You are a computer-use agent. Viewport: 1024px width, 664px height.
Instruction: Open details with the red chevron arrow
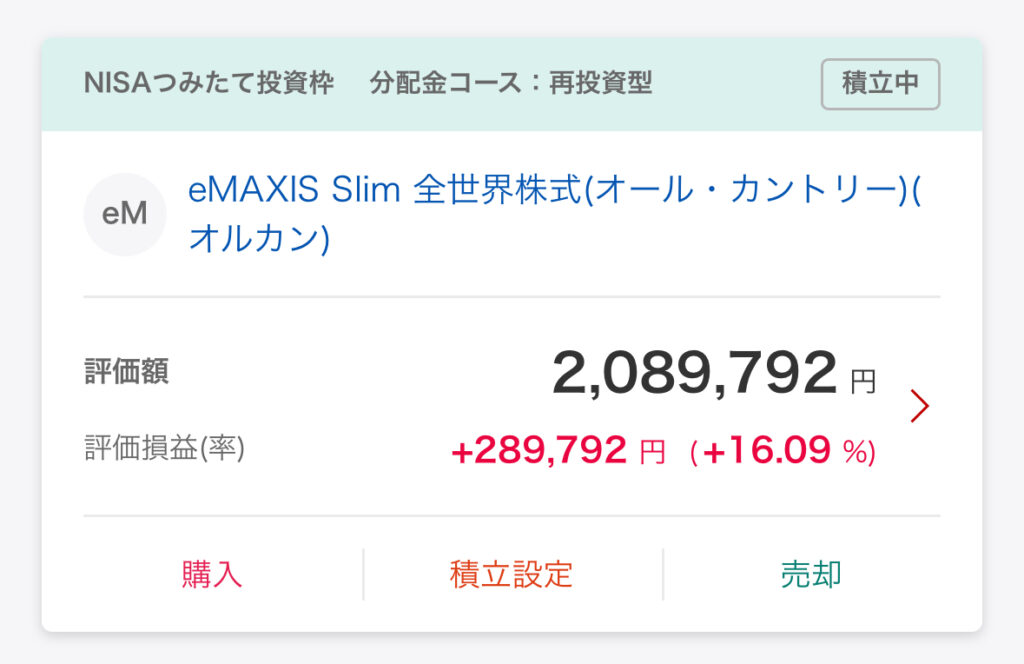tap(920, 405)
